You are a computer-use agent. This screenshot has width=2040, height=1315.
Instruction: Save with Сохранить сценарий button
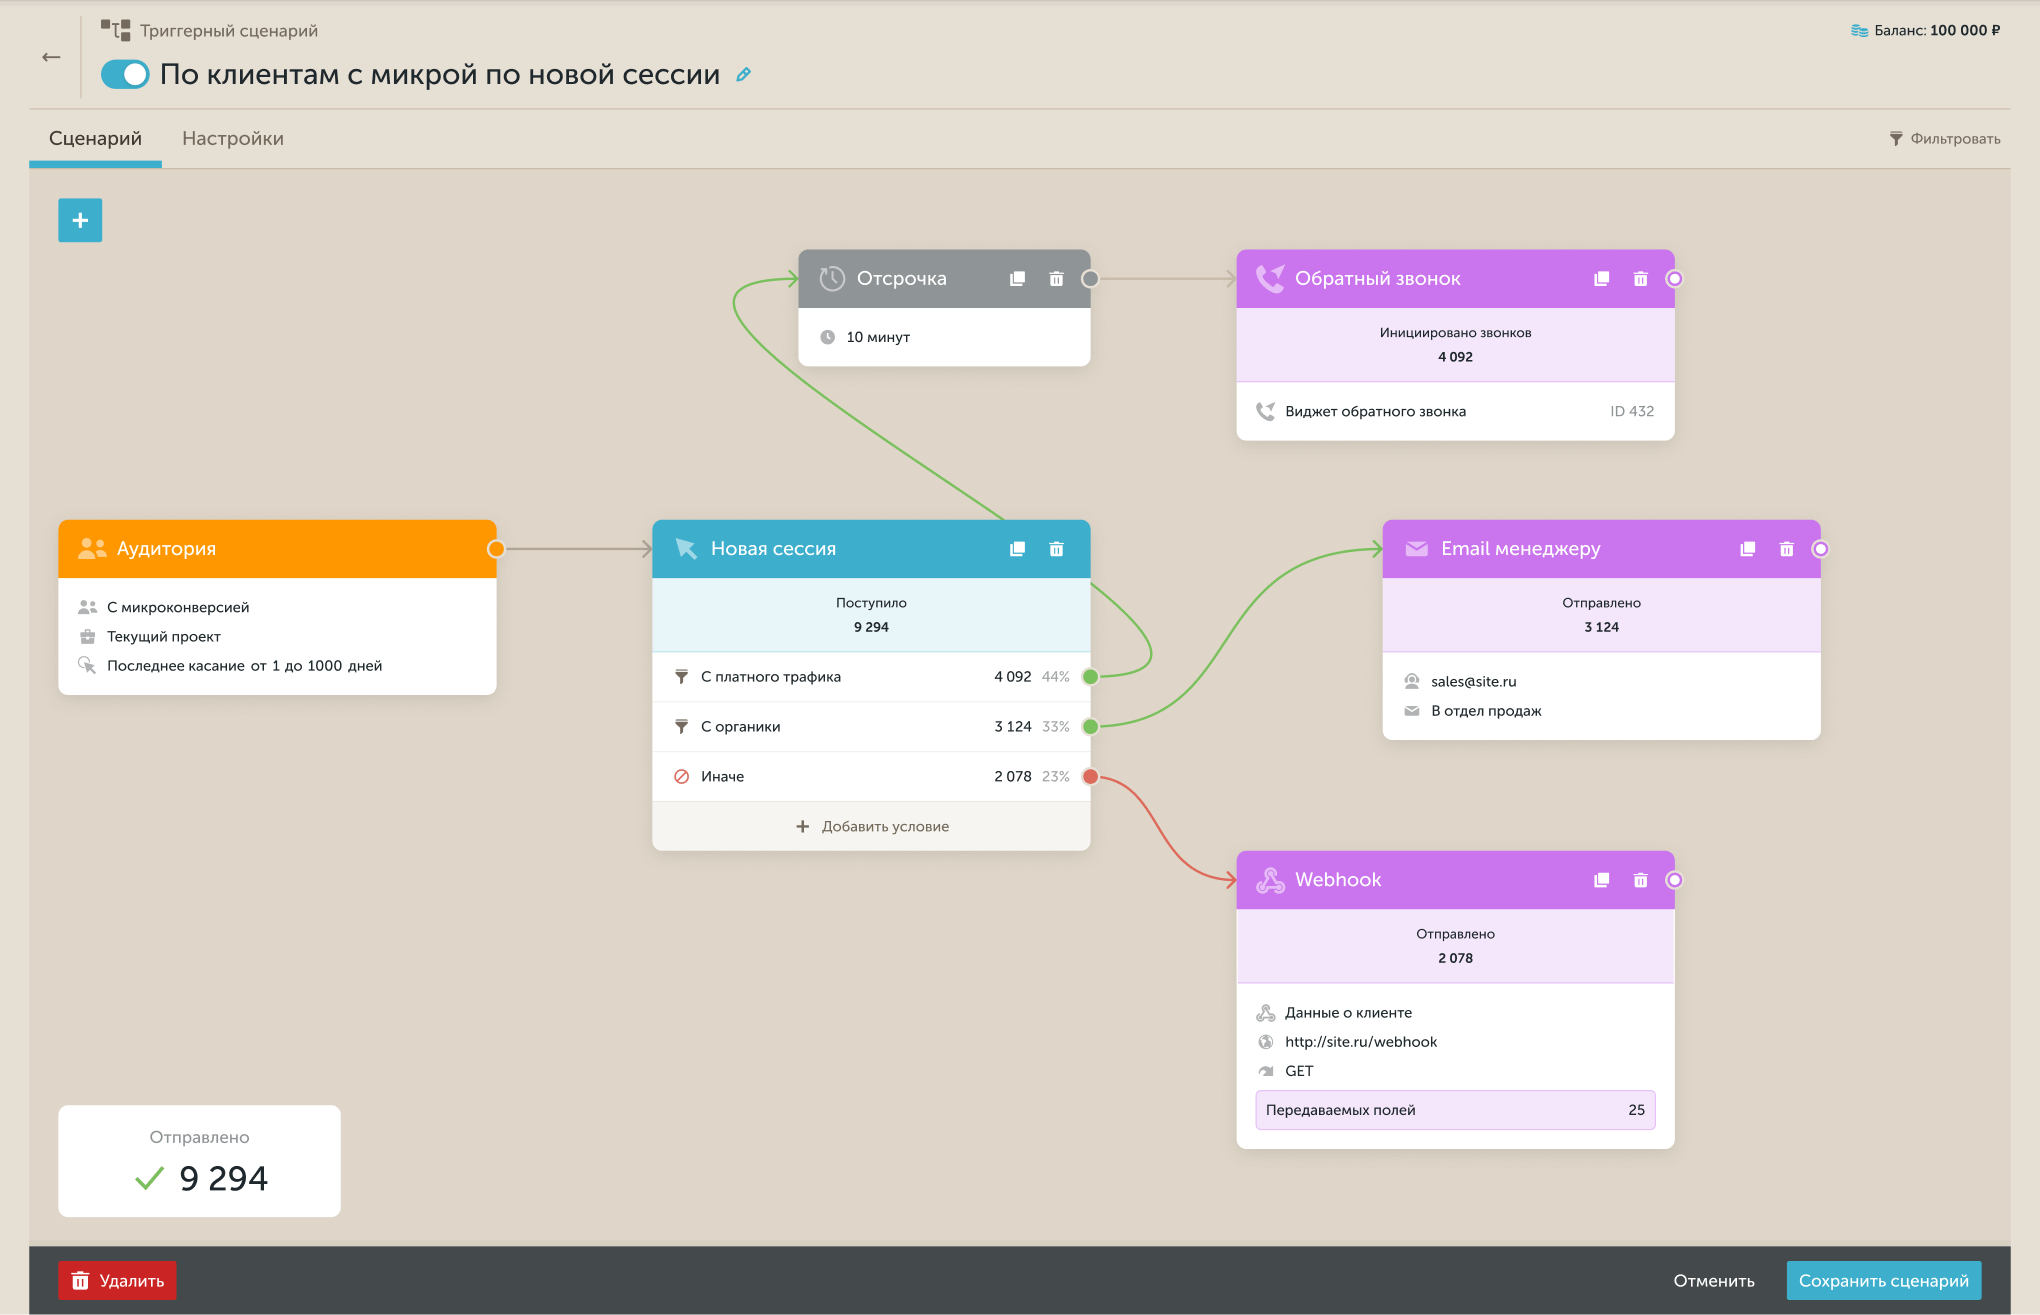tap(1883, 1281)
